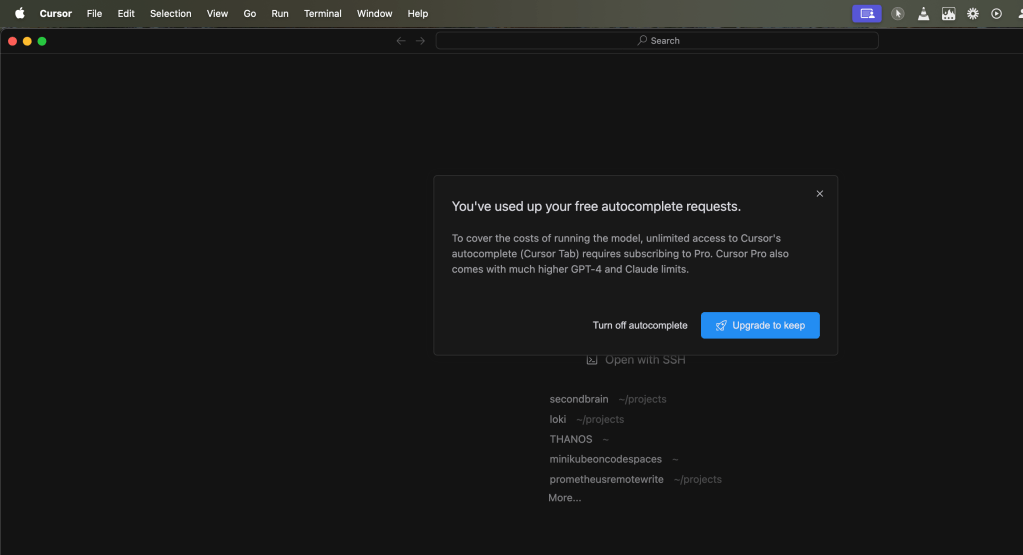Open the Run menu
Viewport: 1023px width, 555px height.
tap(280, 13)
